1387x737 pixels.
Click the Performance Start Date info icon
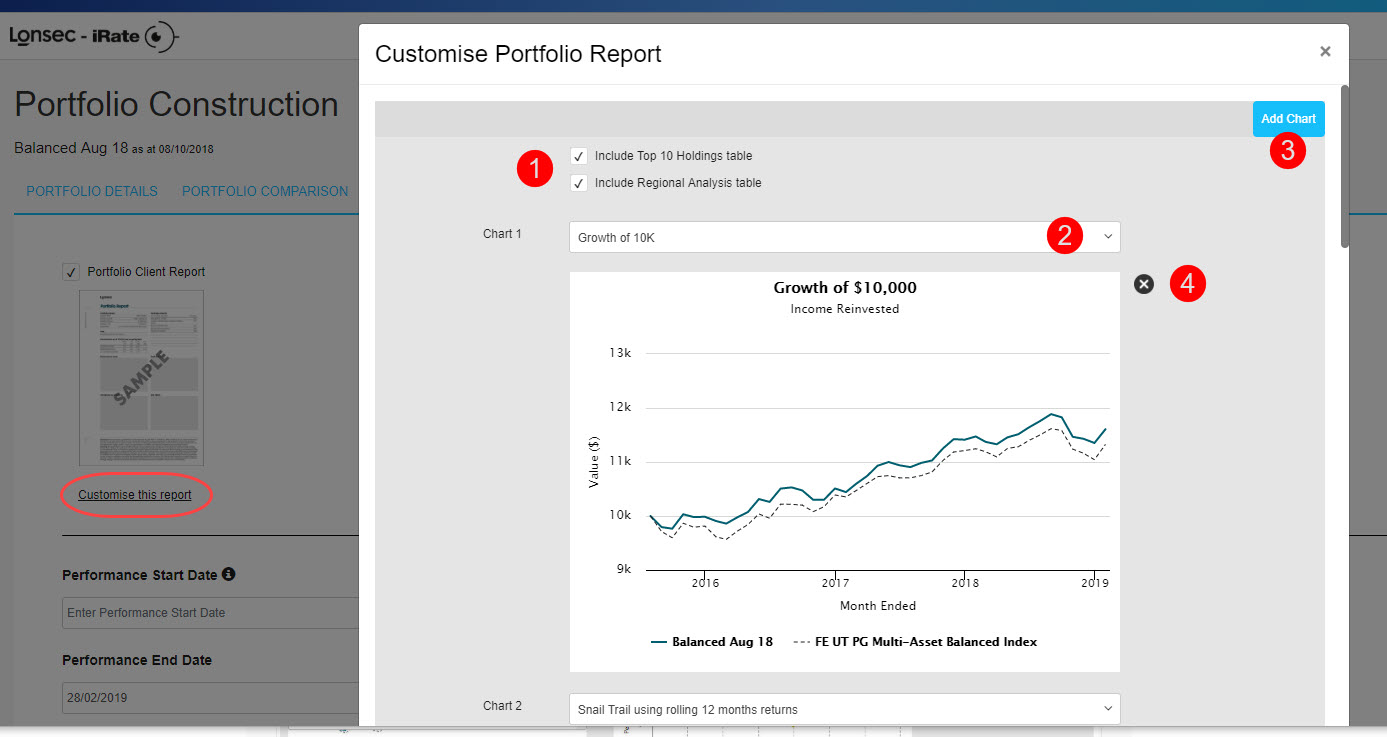click(229, 575)
